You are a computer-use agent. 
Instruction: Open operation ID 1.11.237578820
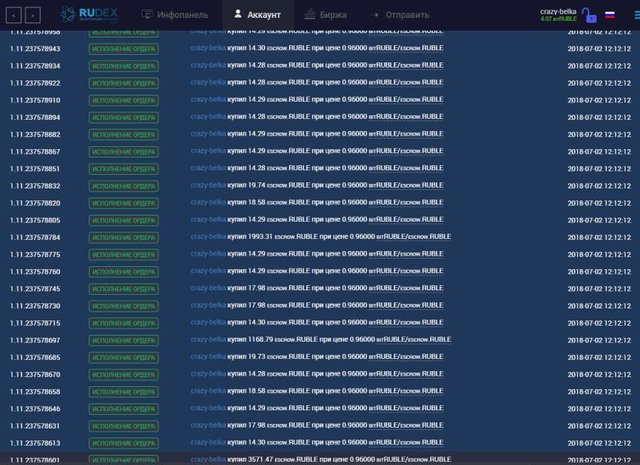35,203
